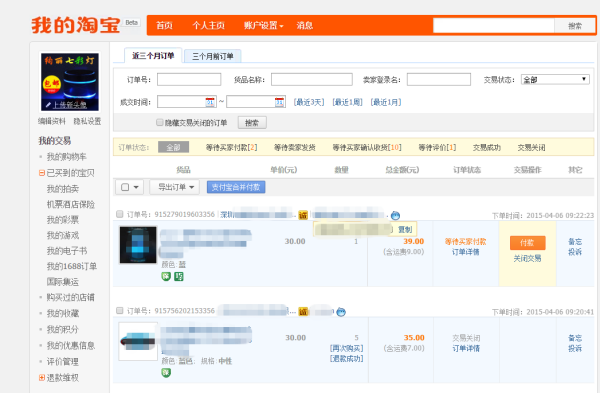Screen dimensions: 600x393
Task: Open 我的1688订单 in sidebar
Action: 72,266
